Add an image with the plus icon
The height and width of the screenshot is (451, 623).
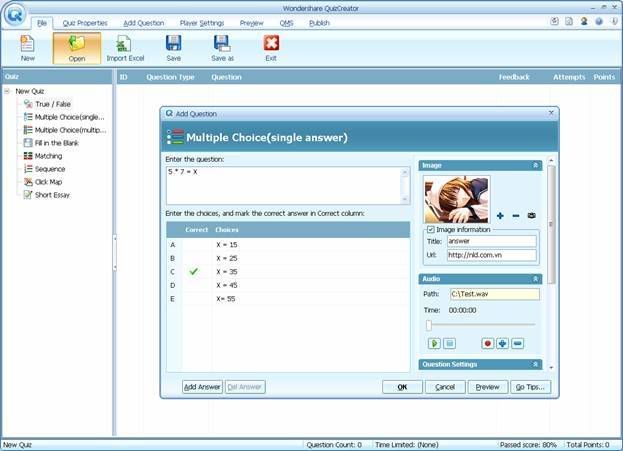[500, 216]
